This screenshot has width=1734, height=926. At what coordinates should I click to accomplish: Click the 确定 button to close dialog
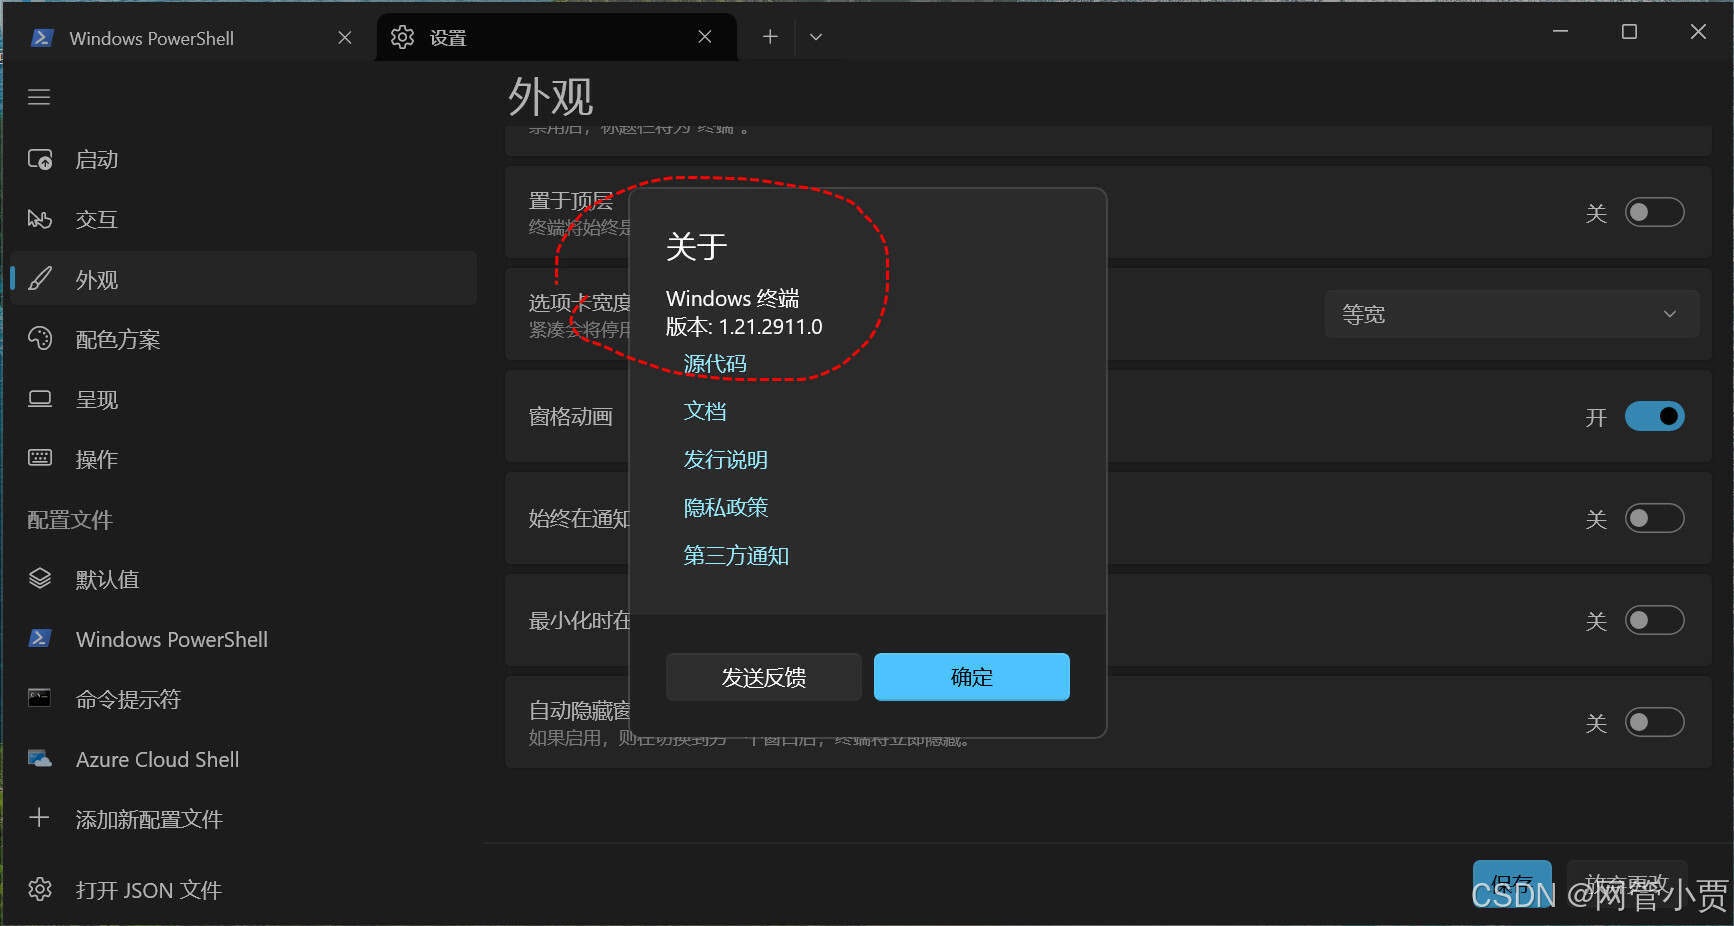point(972,677)
